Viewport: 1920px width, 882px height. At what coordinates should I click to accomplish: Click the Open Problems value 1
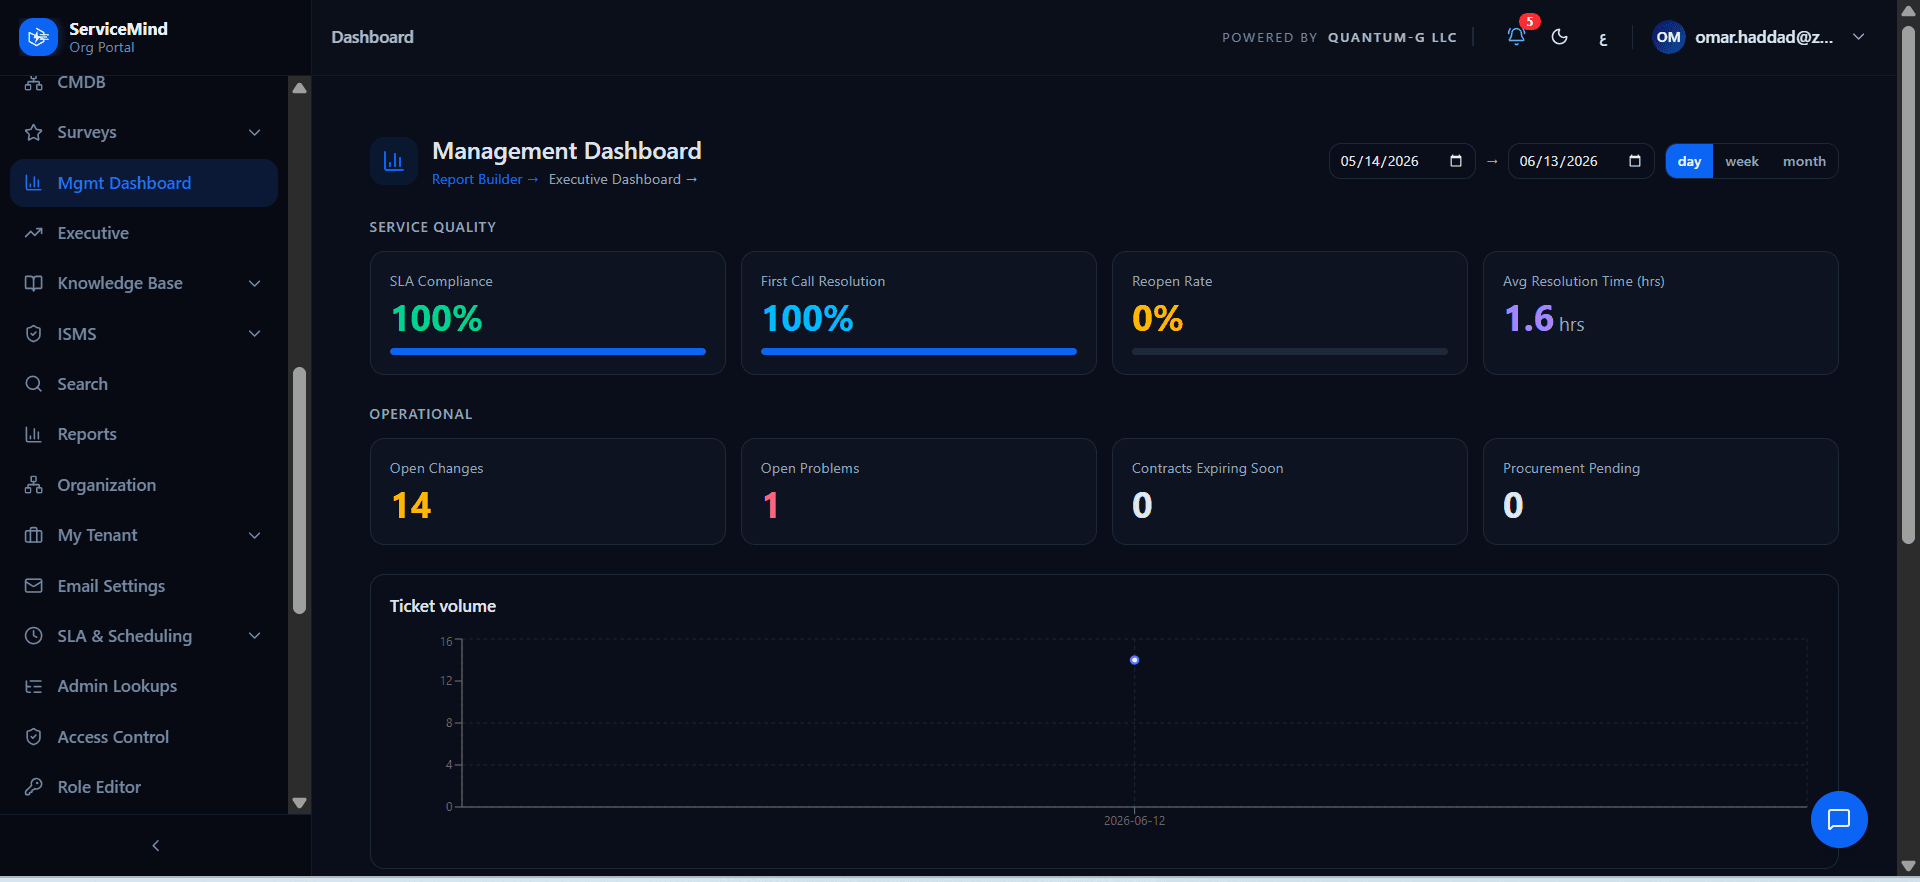click(x=770, y=505)
